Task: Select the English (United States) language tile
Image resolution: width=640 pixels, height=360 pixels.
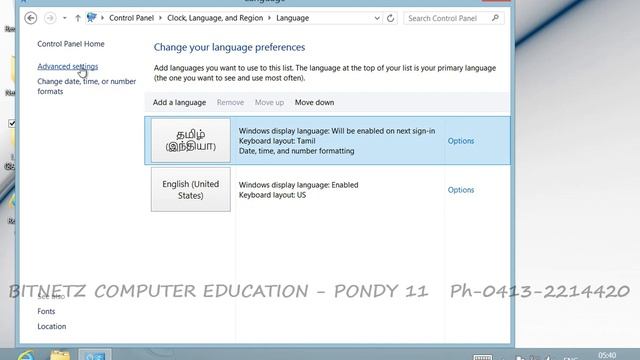Action: pyautogui.click(x=191, y=189)
